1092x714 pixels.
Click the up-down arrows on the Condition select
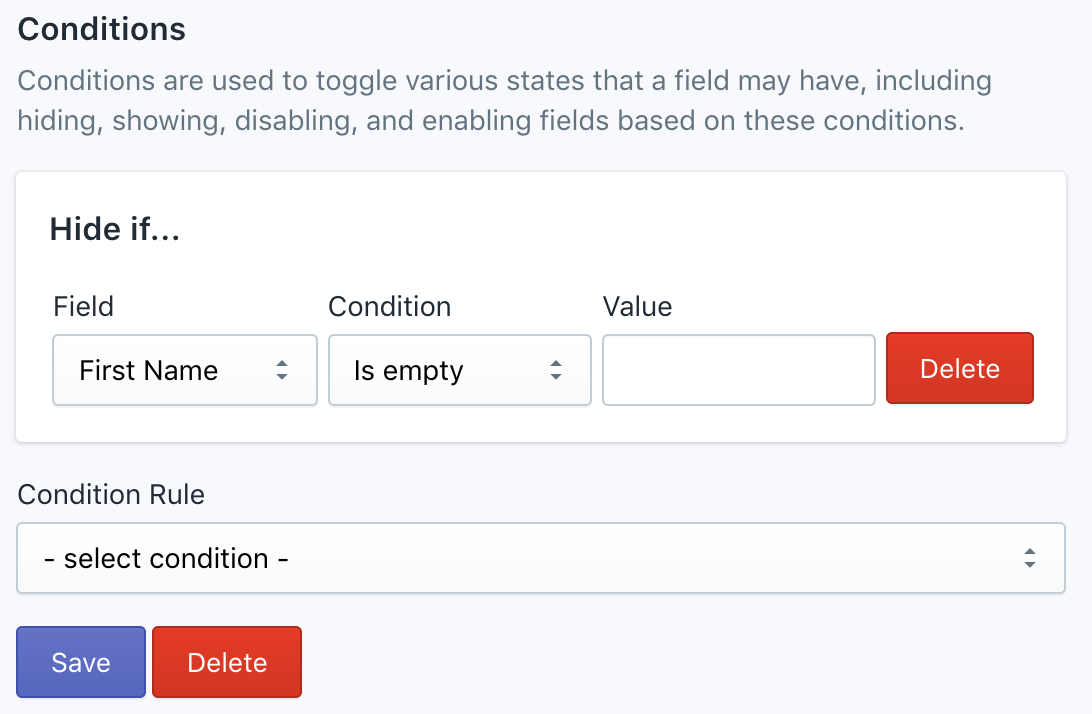click(556, 370)
